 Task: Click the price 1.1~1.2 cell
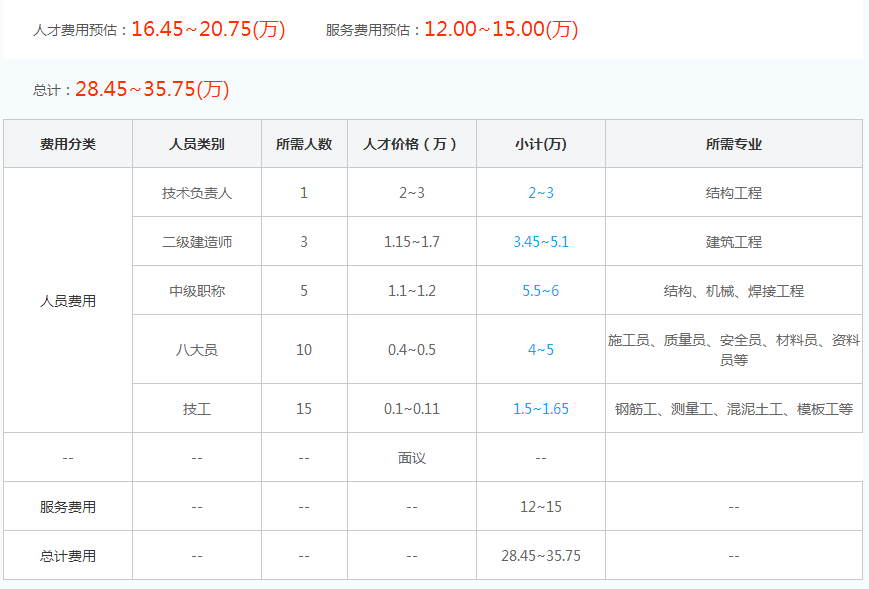pos(411,291)
